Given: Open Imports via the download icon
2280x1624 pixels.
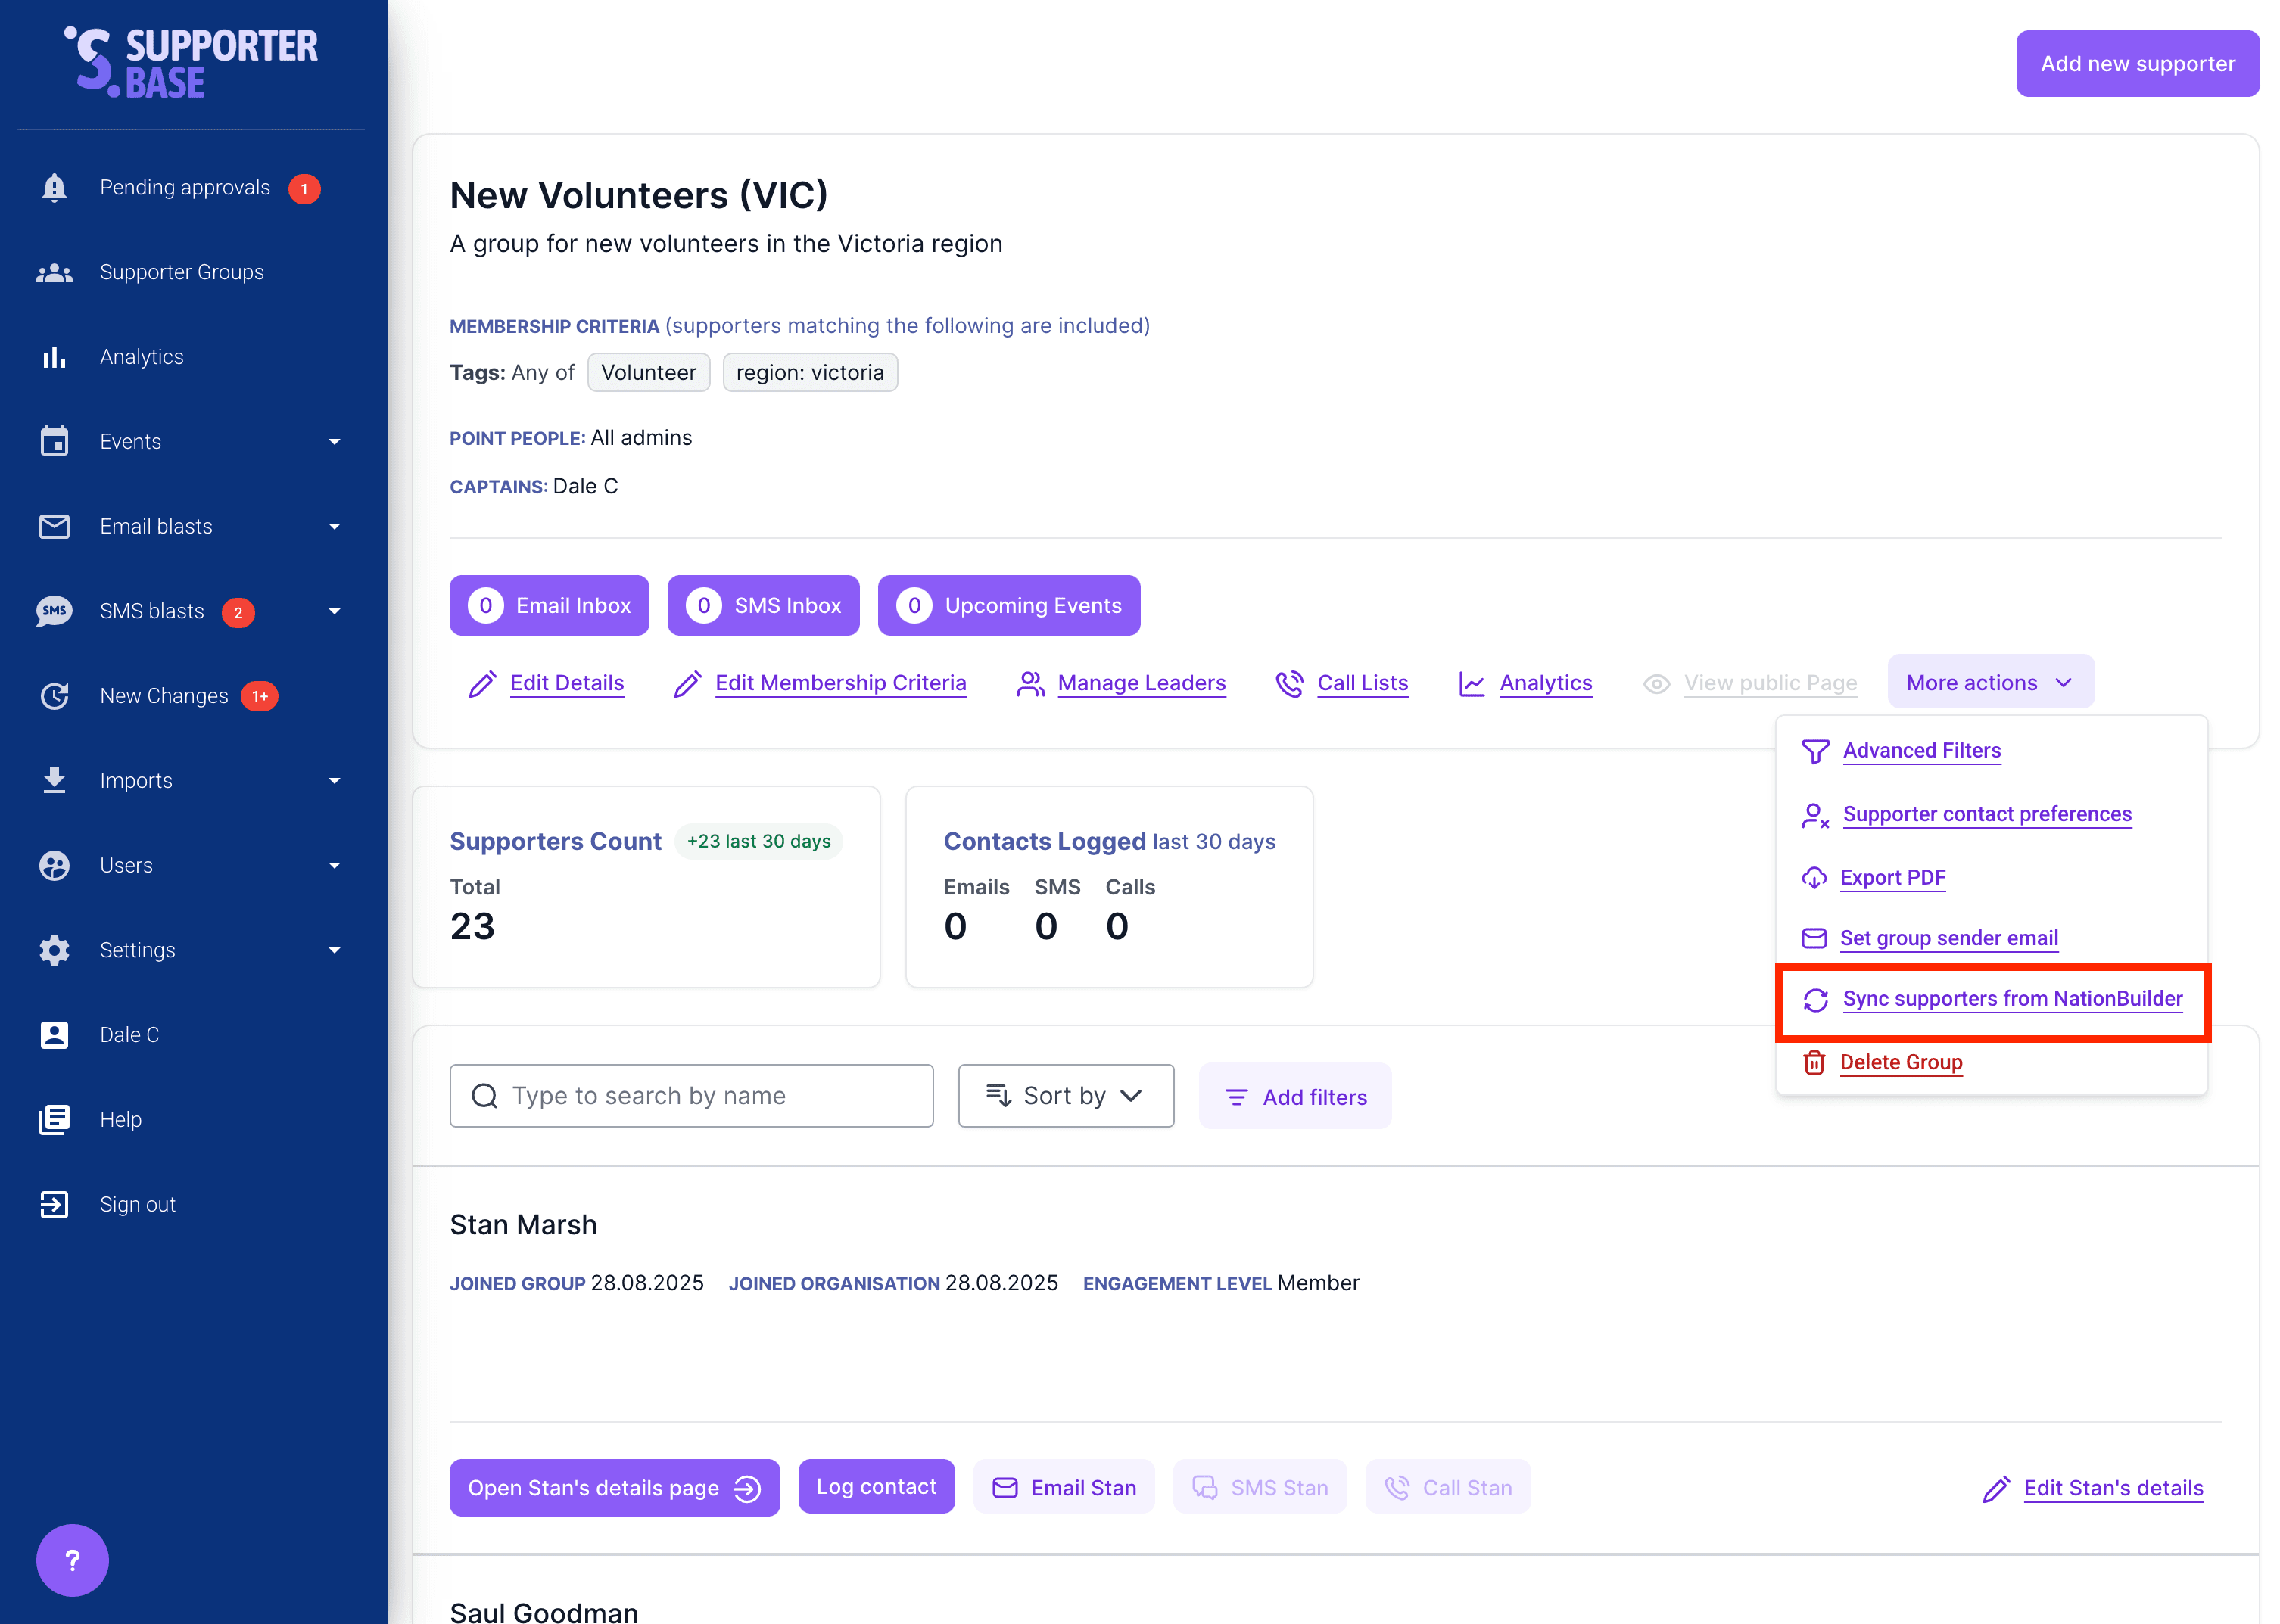Looking at the screenshot, I should point(54,780).
